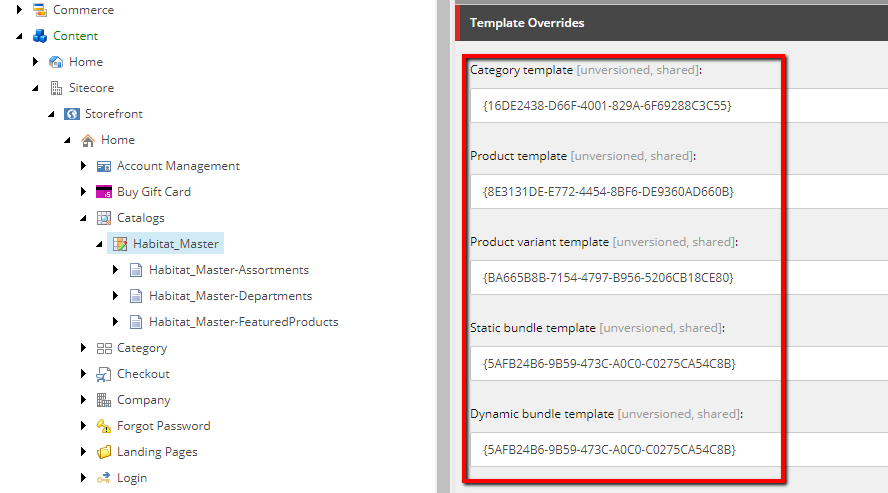
Task: Expand Habitat_Master-Departments node
Action: coord(116,295)
